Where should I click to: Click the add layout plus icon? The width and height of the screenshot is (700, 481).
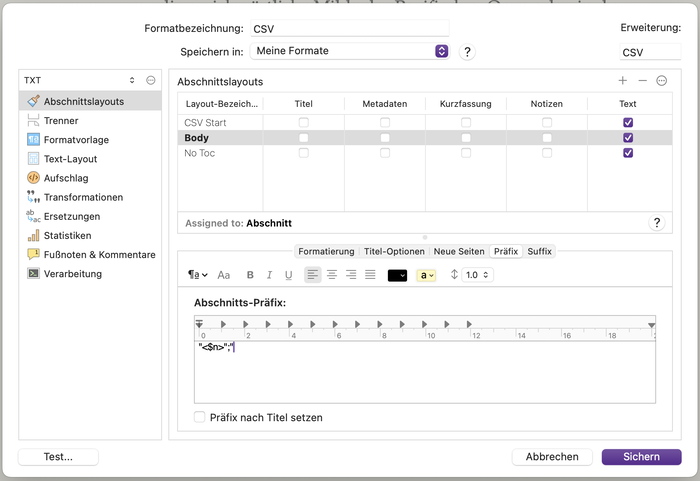[623, 81]
